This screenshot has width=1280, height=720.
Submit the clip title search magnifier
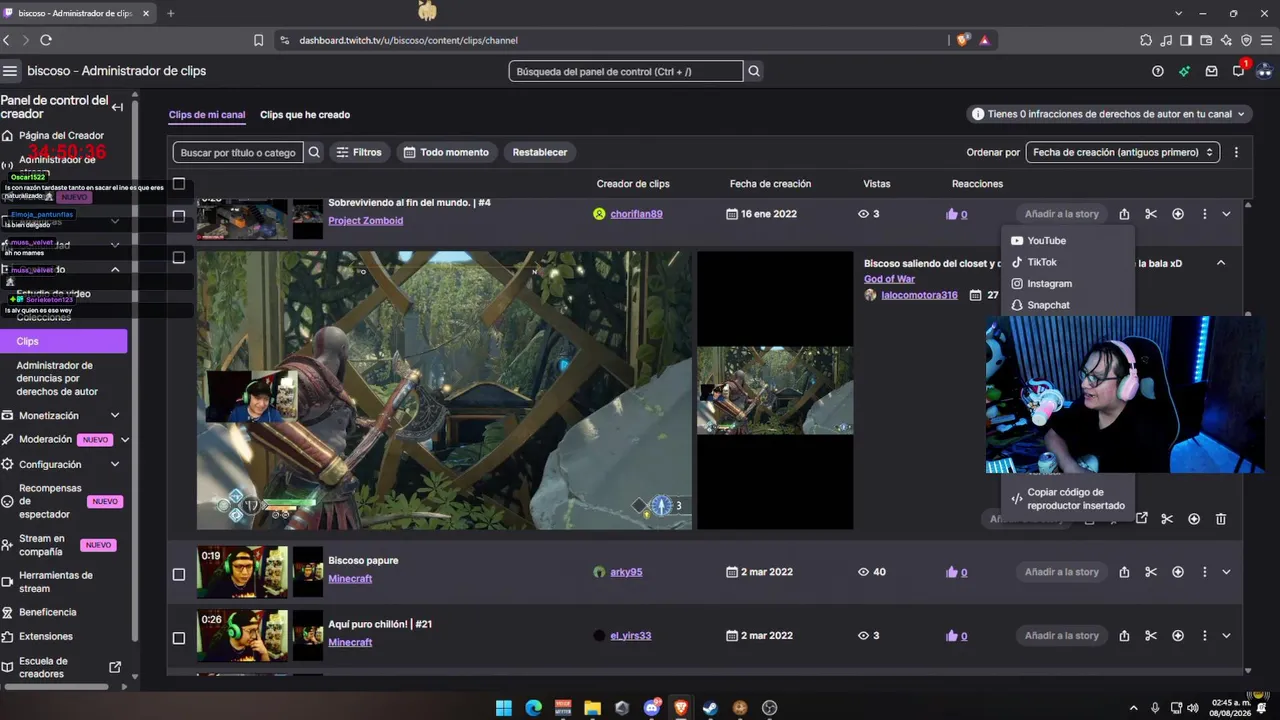[x=314, y=152]
